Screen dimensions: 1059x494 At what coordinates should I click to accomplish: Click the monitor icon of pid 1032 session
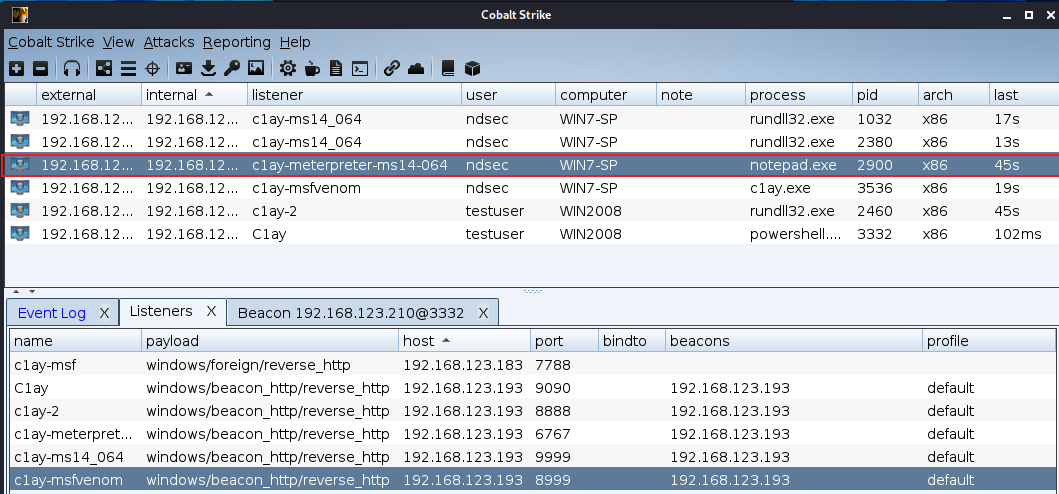click(20, 119)
